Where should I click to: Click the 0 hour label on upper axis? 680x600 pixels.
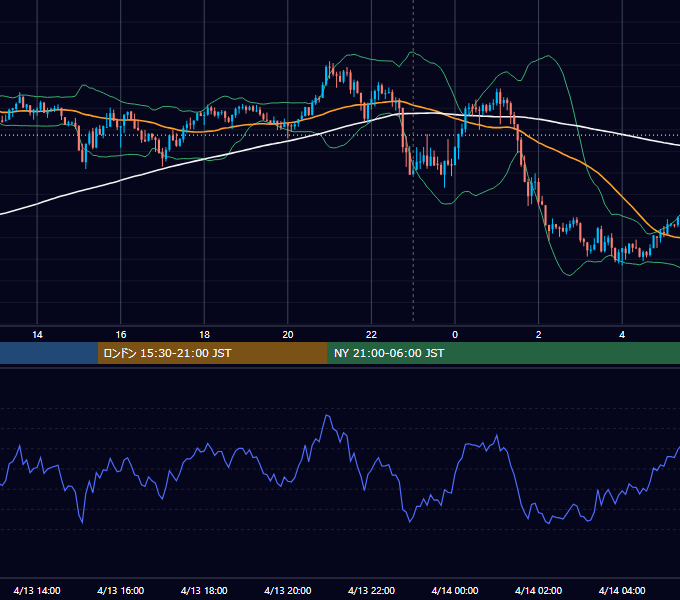[455, 335]
